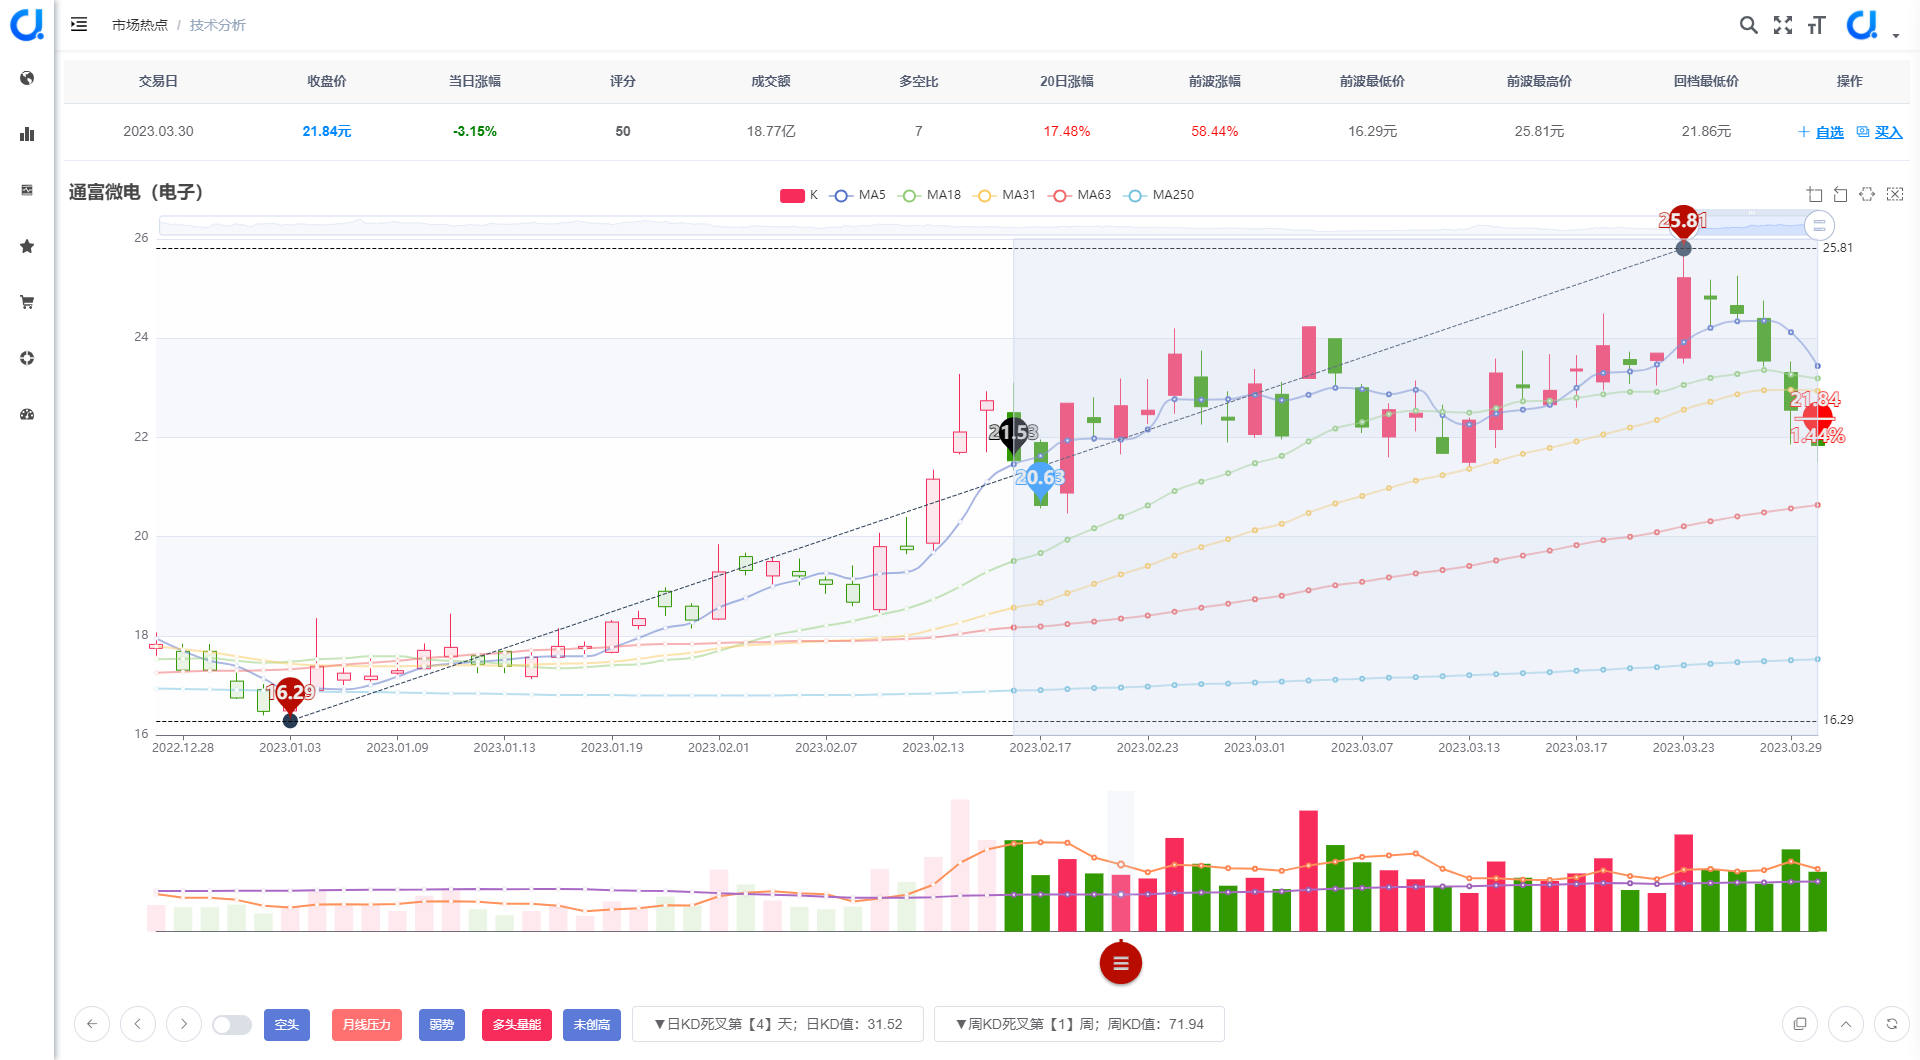Click the image panel icon in the sidebar
Screen dimensions: 1920x1060
(x=27, y=190)
